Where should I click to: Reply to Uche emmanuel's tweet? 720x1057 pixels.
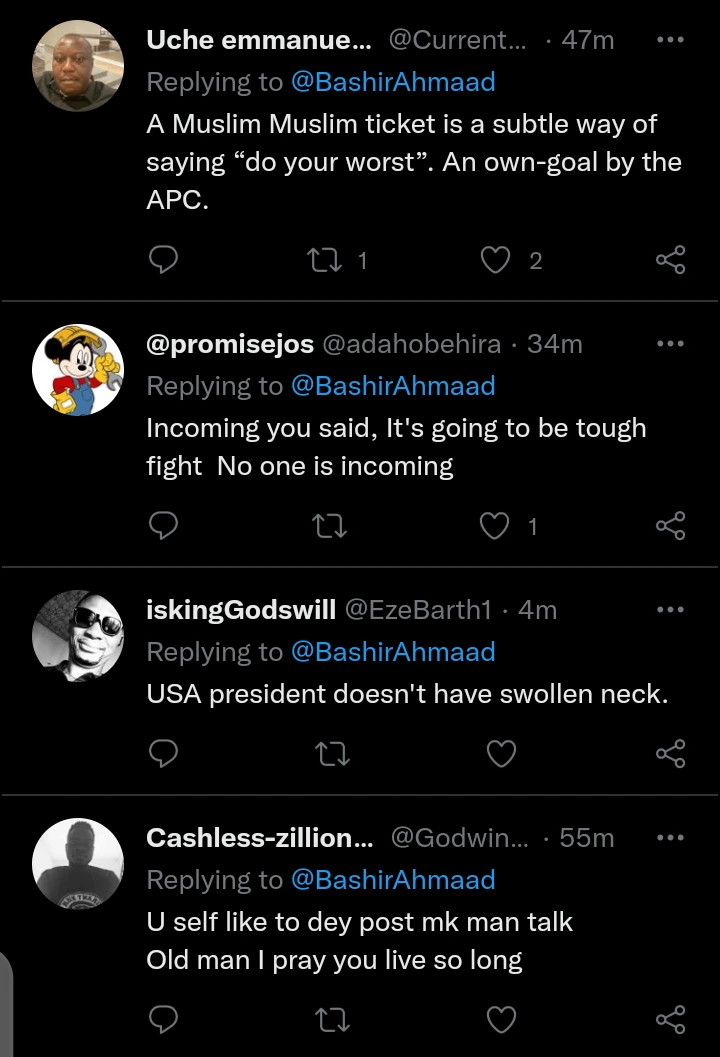pyautogui.click(x=163, y=261)
